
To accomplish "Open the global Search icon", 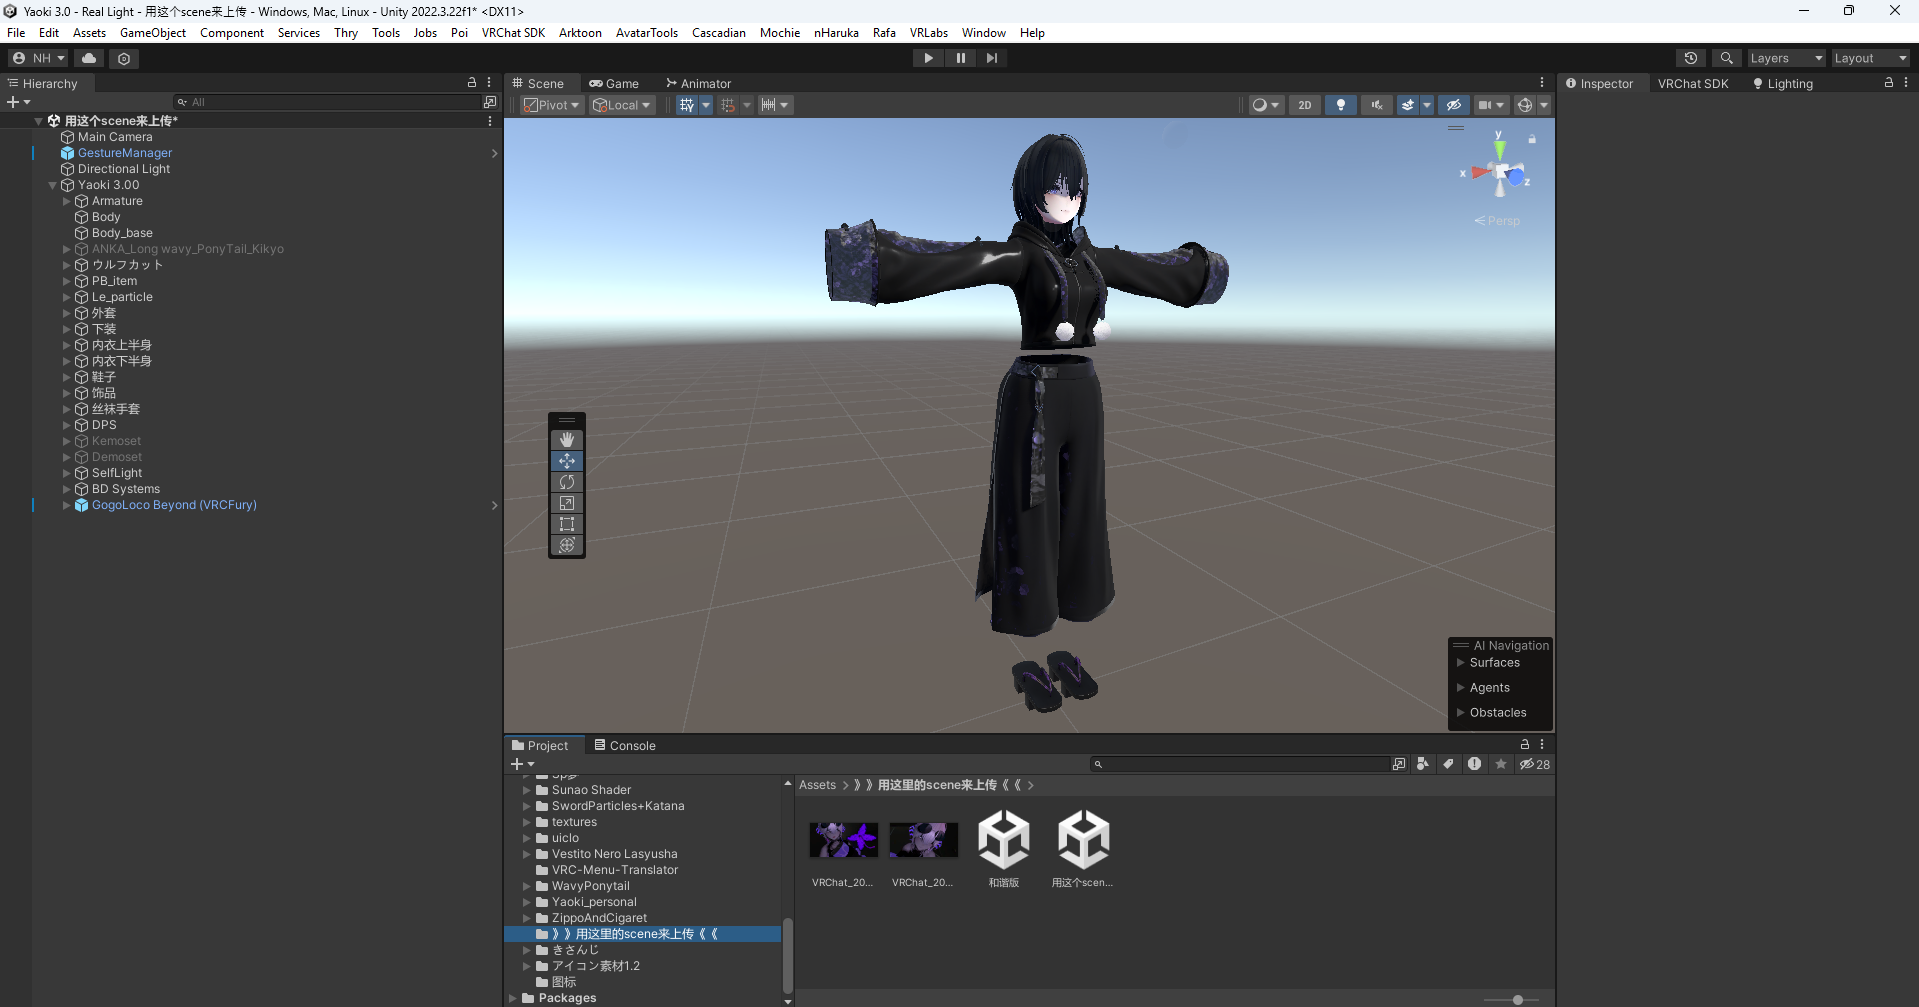I will point(1726,58).
